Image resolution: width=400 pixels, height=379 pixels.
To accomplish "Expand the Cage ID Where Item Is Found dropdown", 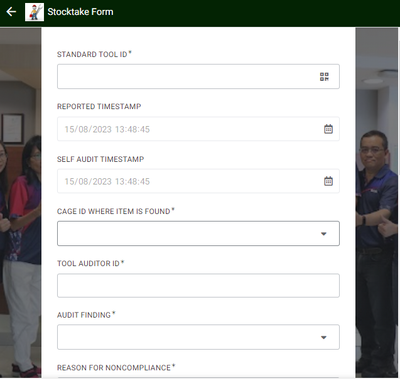I will point(198,233).
